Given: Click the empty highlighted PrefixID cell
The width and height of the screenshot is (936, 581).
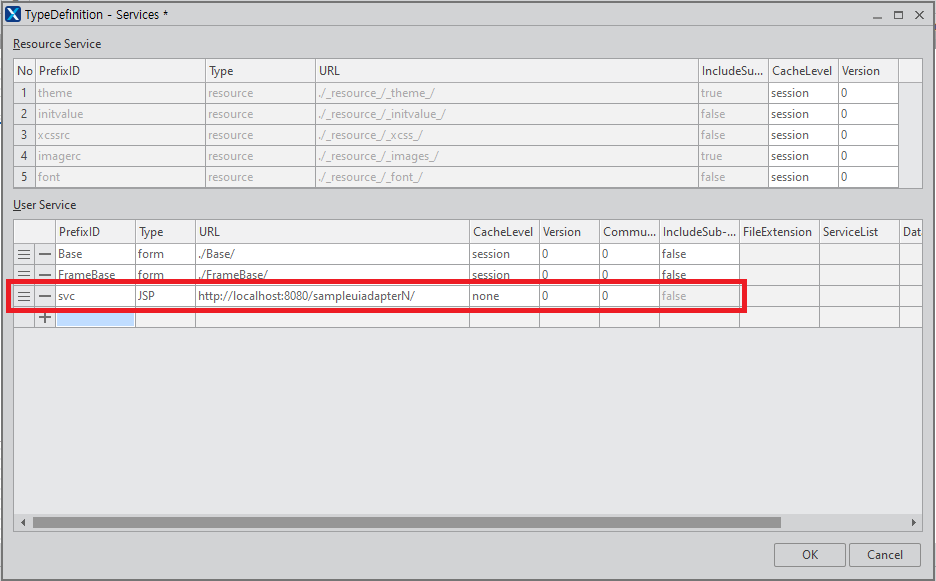Looking at the screenshot, I should (95, 319).
